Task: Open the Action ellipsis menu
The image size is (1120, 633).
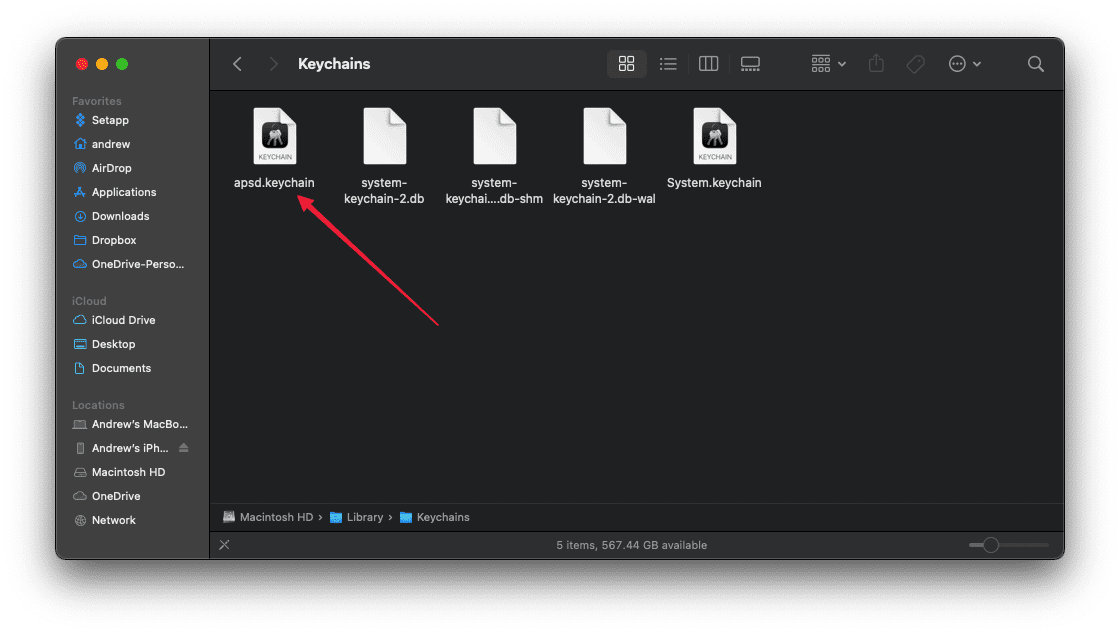Action: click(964, 64)
